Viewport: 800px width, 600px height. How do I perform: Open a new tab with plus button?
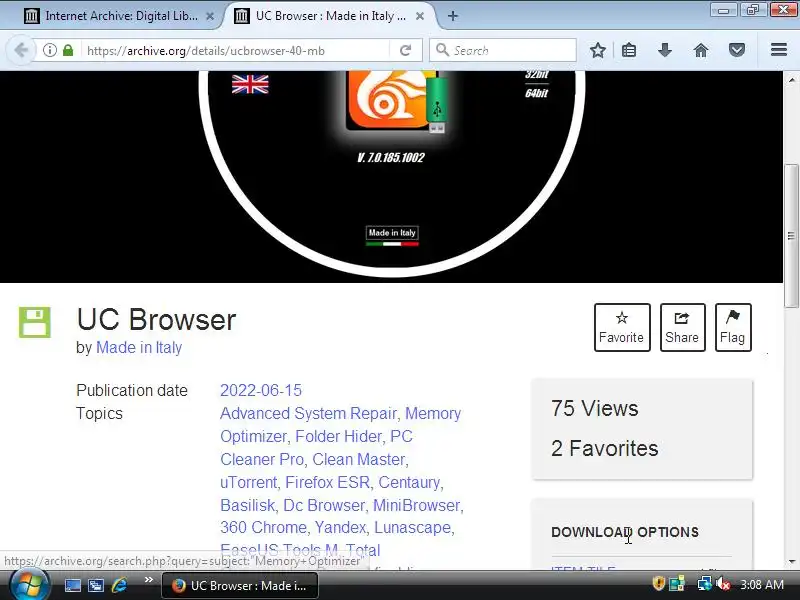click(453, 16)
